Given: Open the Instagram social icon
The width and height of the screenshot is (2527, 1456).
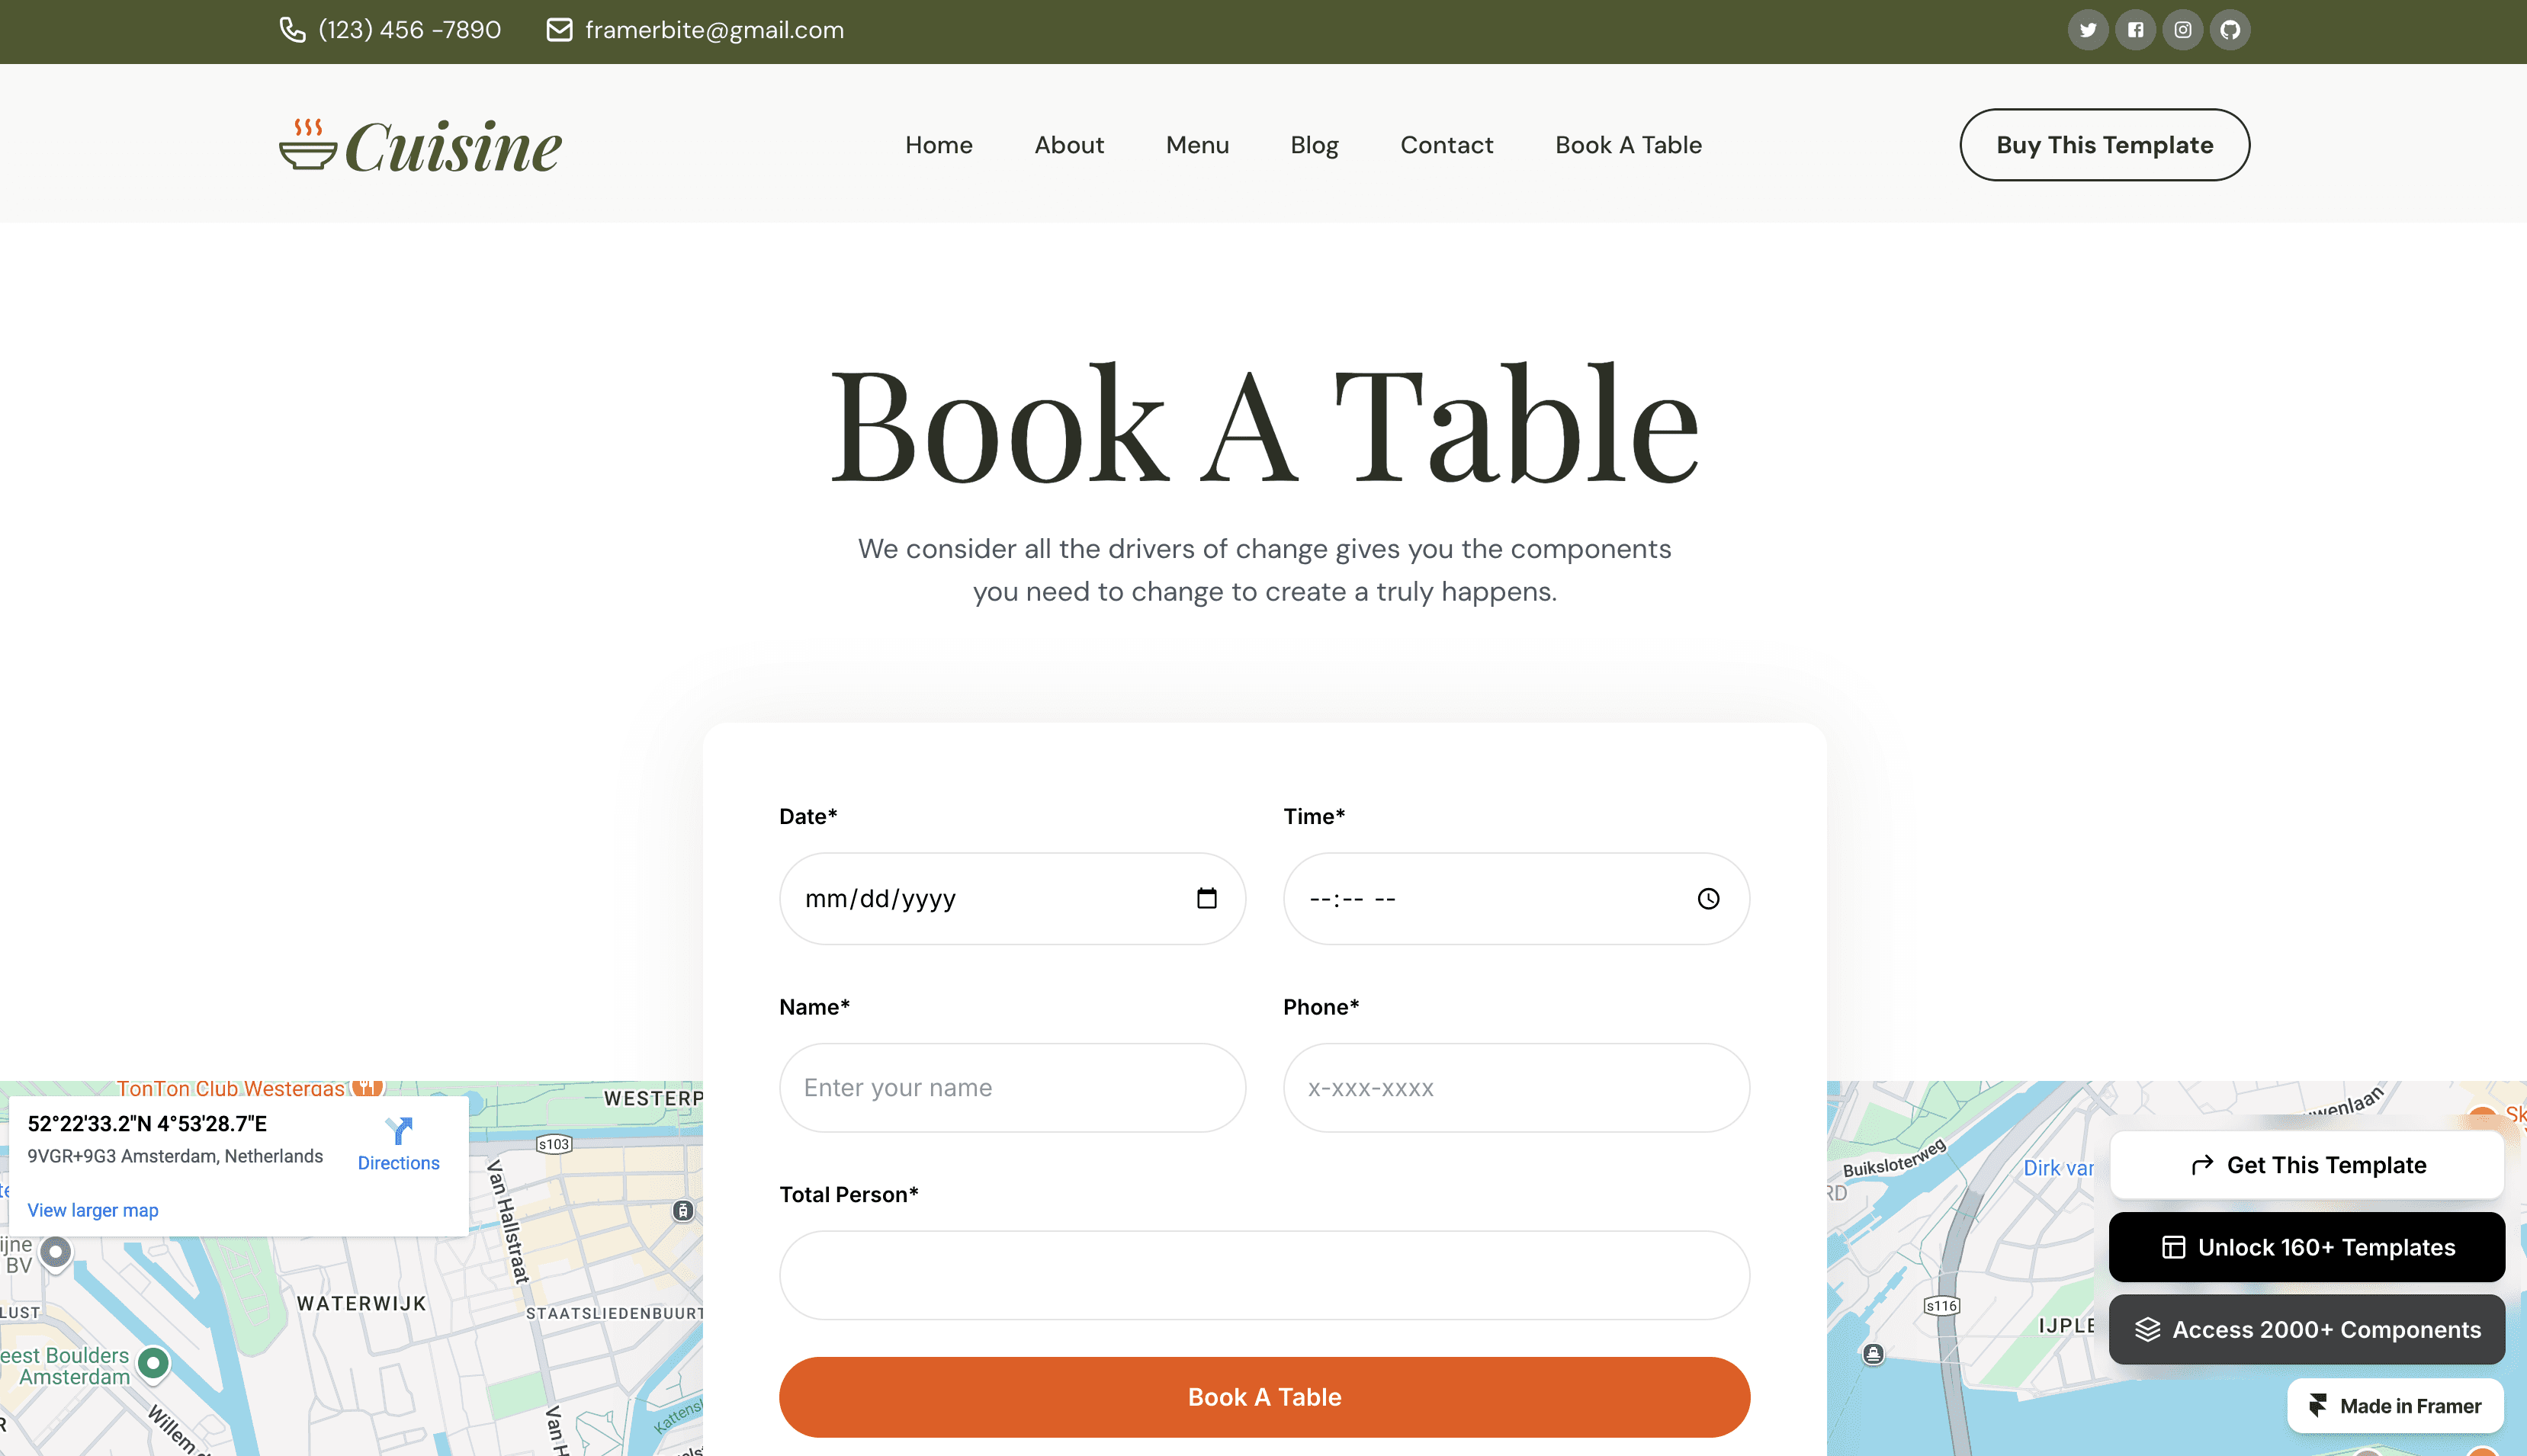Looking at the screenshot, I should point(2182,30).
